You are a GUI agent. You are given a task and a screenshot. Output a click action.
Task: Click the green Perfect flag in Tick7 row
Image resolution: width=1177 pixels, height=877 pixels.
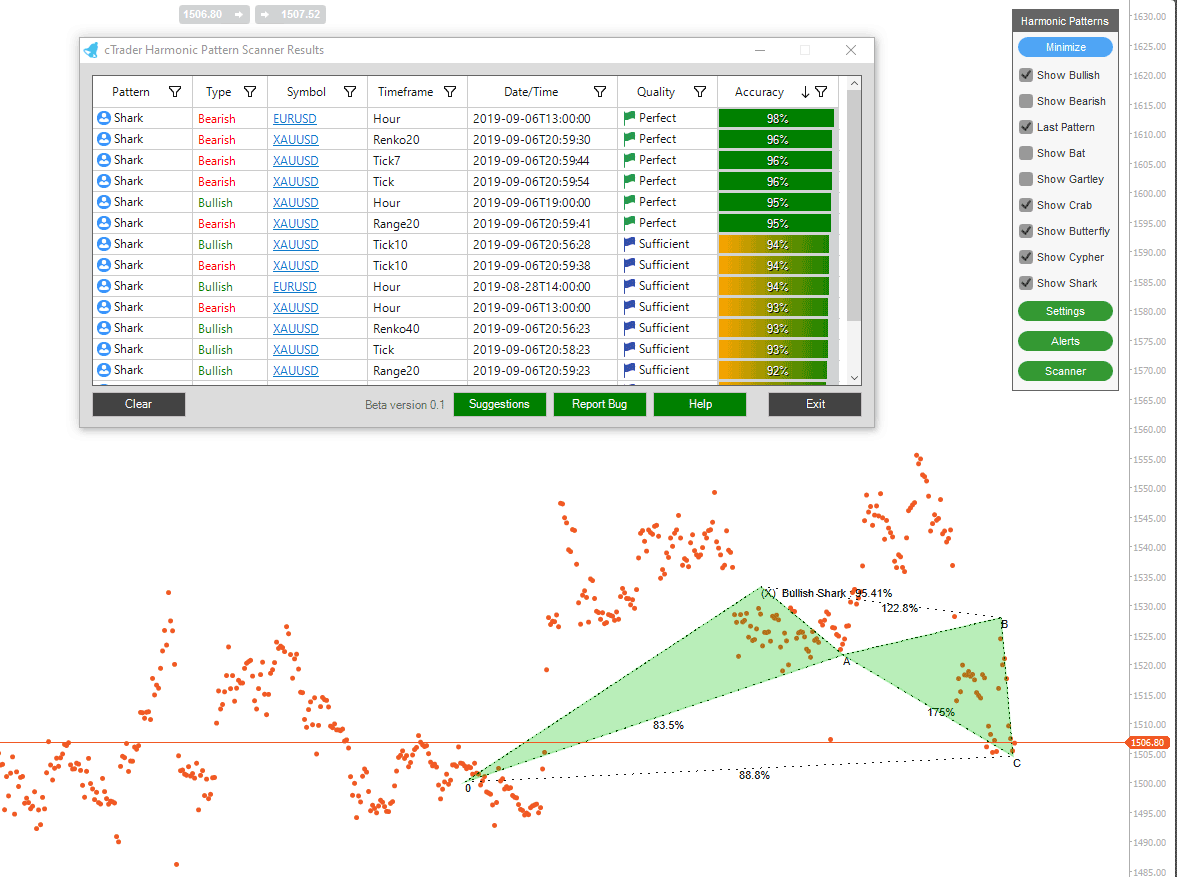tap(629, 160)
